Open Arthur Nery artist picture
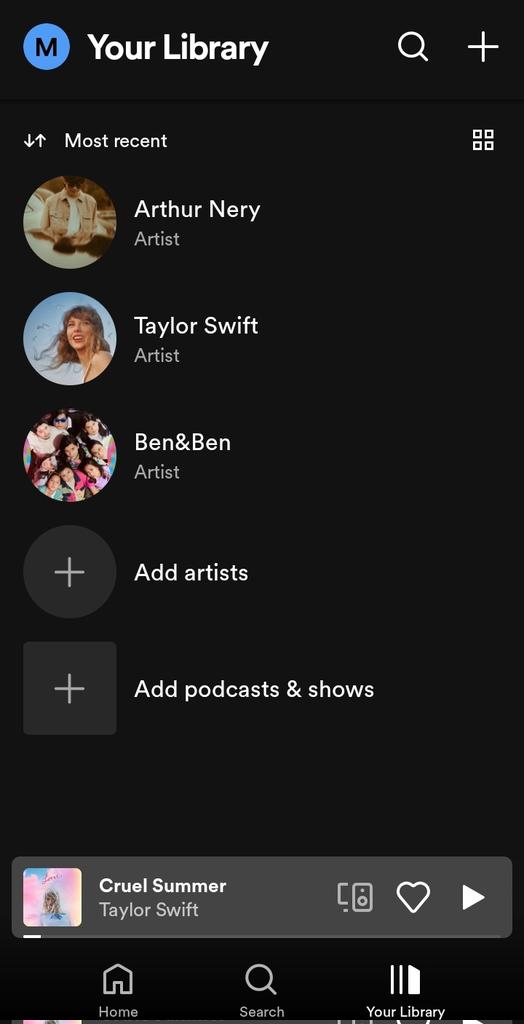Image resolution: width=524 pixels, height=1024 pixels. click(70, 222)
